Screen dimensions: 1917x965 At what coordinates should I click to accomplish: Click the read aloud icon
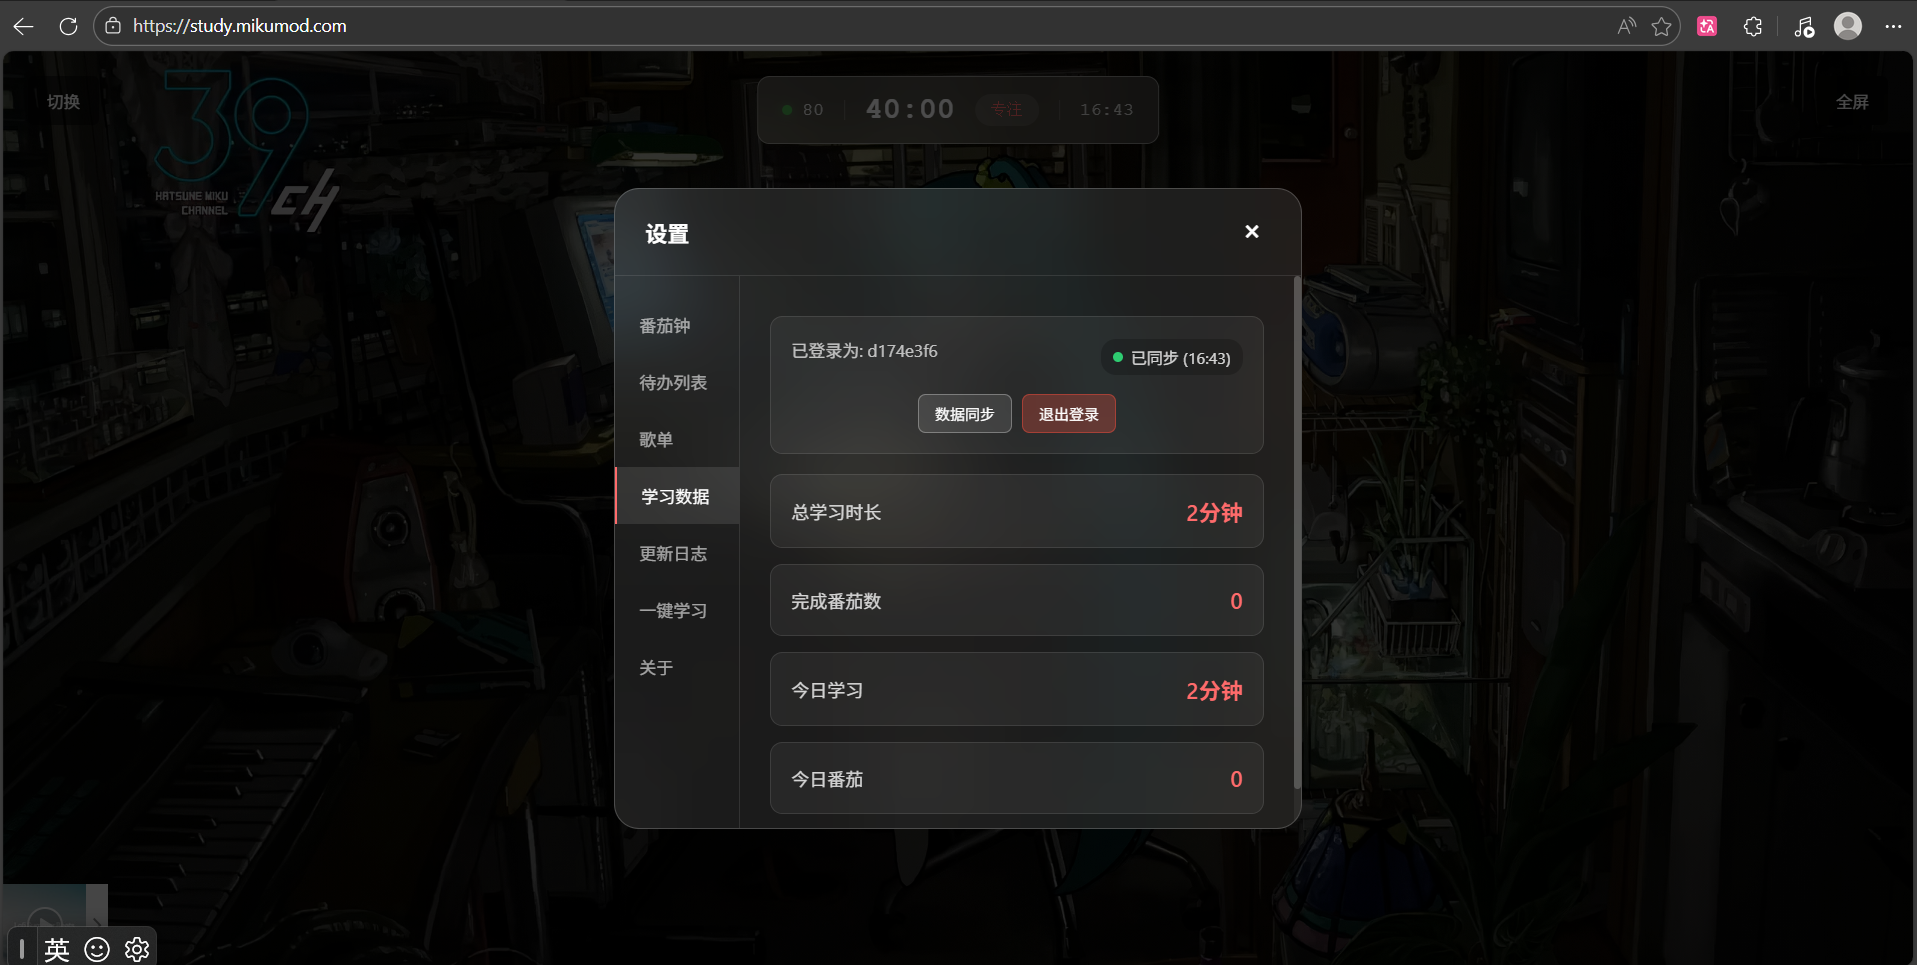[1627, 26]
